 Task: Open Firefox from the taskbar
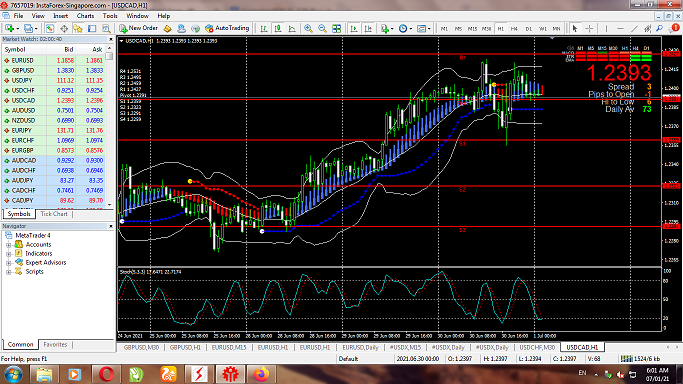click(x=261, y=374)
